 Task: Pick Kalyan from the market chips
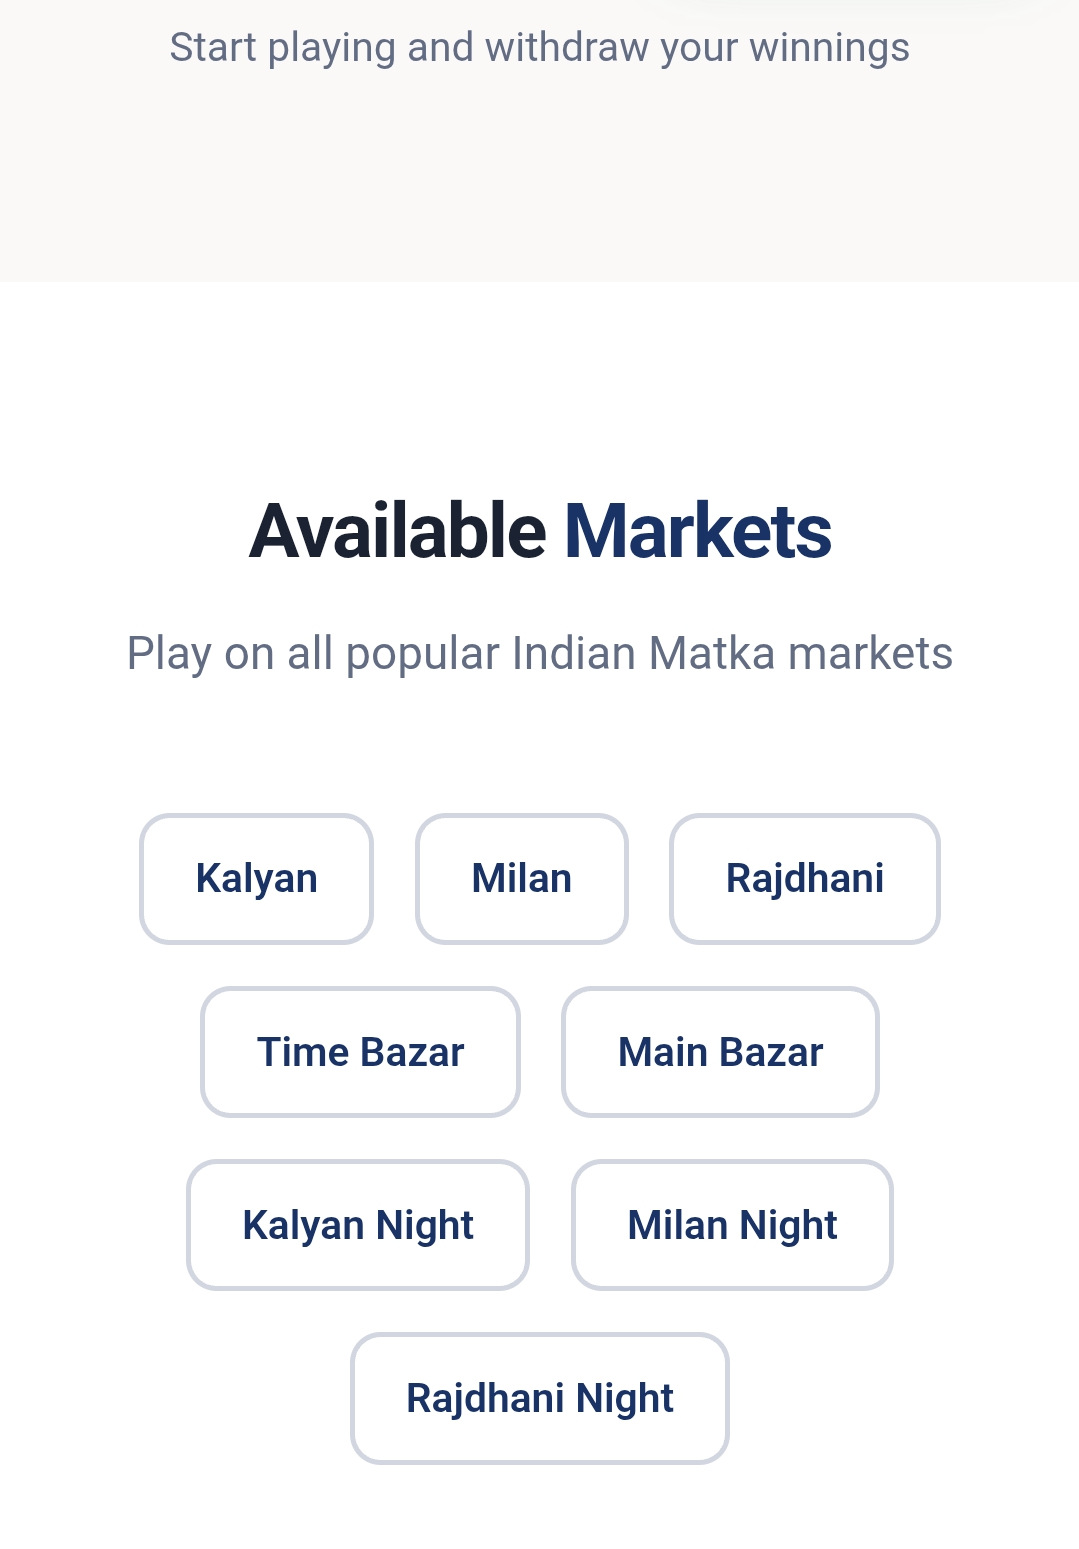[x=256, y=879]
